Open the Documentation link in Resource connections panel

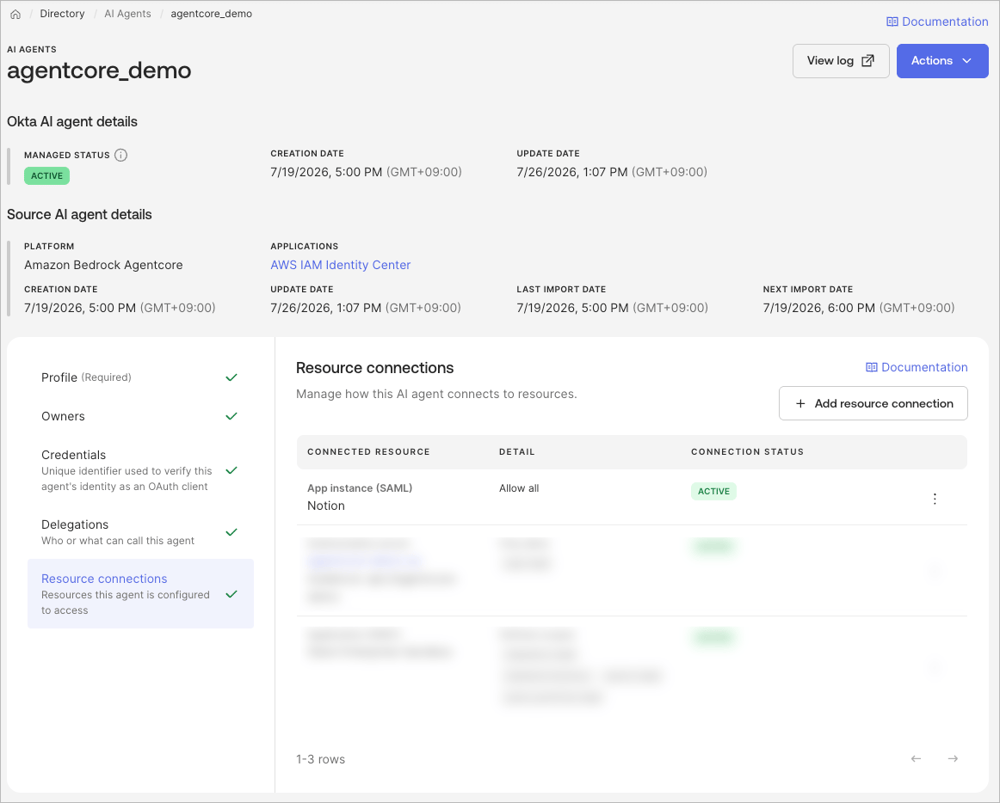(916, 367)
